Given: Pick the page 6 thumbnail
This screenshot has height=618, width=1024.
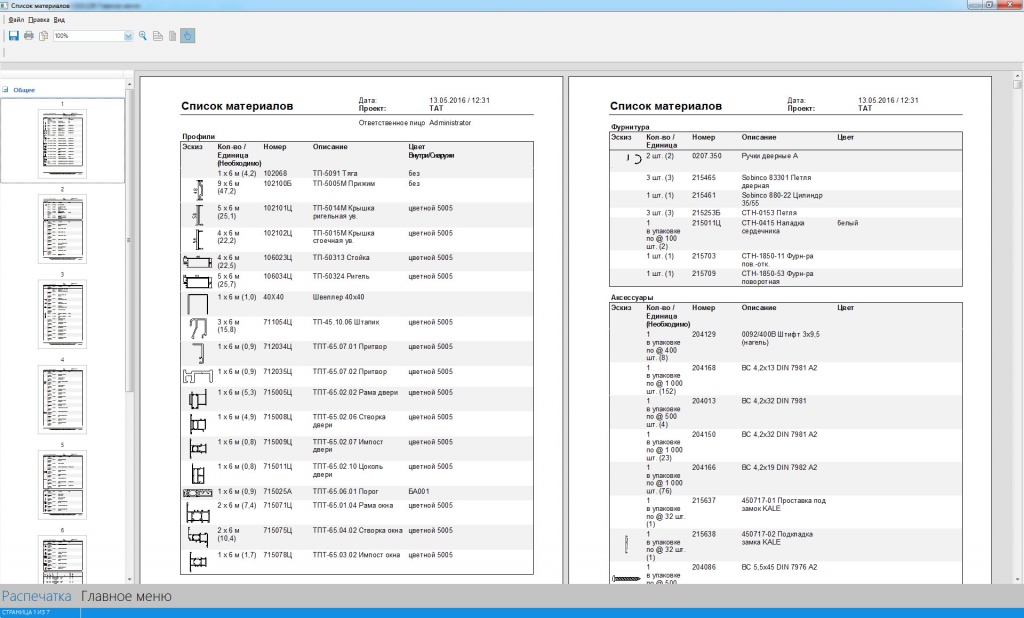Looking at the screenshot, I should tap(62, 559).
